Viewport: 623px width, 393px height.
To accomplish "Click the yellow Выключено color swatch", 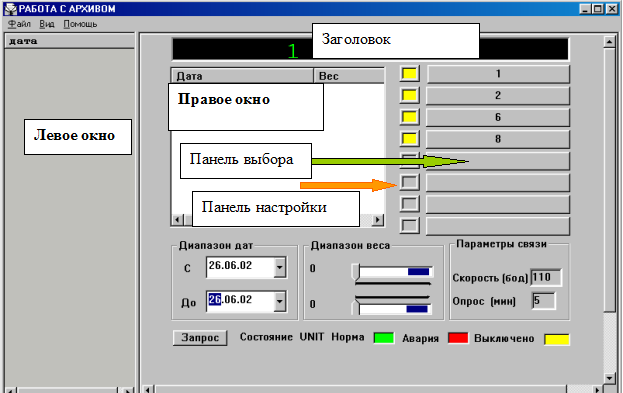I will pyautogui.click(x=557, y=339).
